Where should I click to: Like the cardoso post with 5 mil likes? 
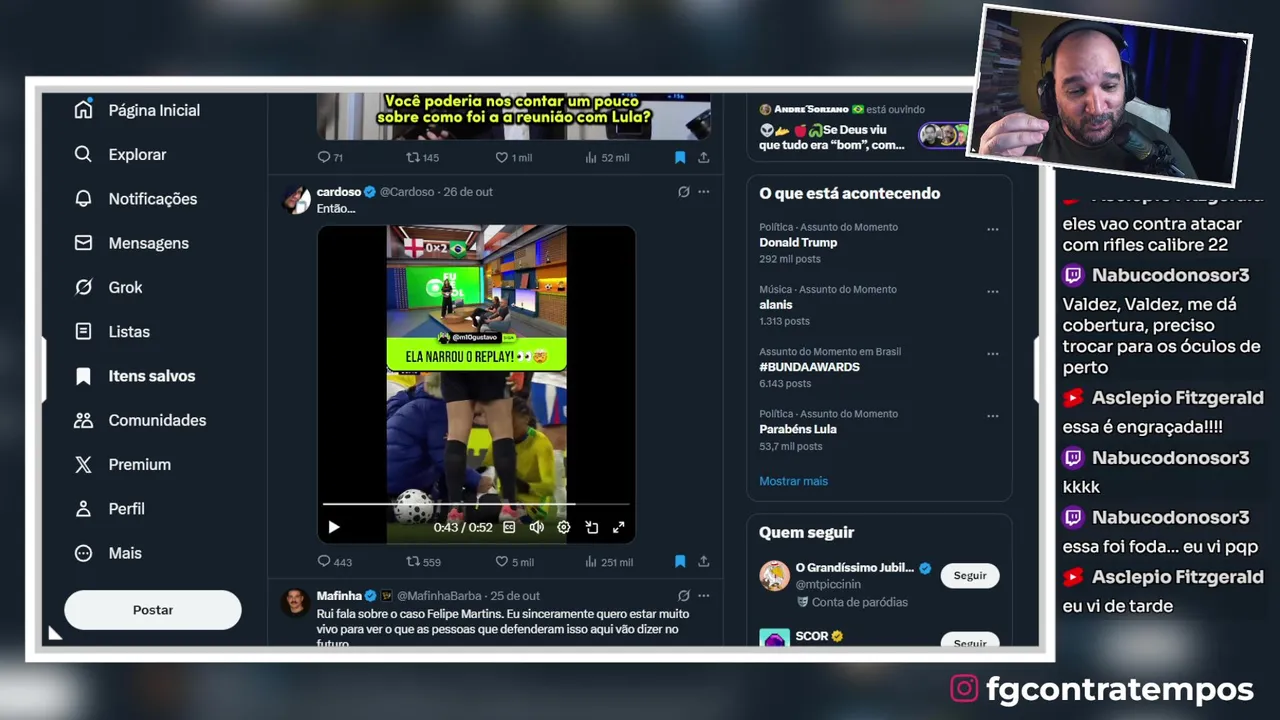tap(514, 562)
